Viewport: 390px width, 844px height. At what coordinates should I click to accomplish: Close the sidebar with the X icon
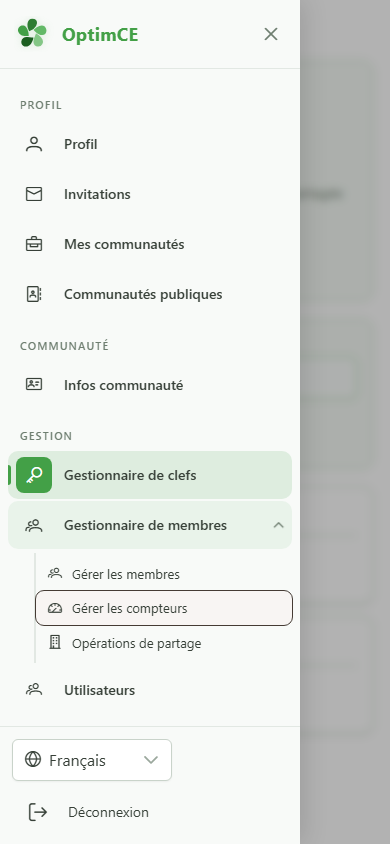[x=271, y=34]
